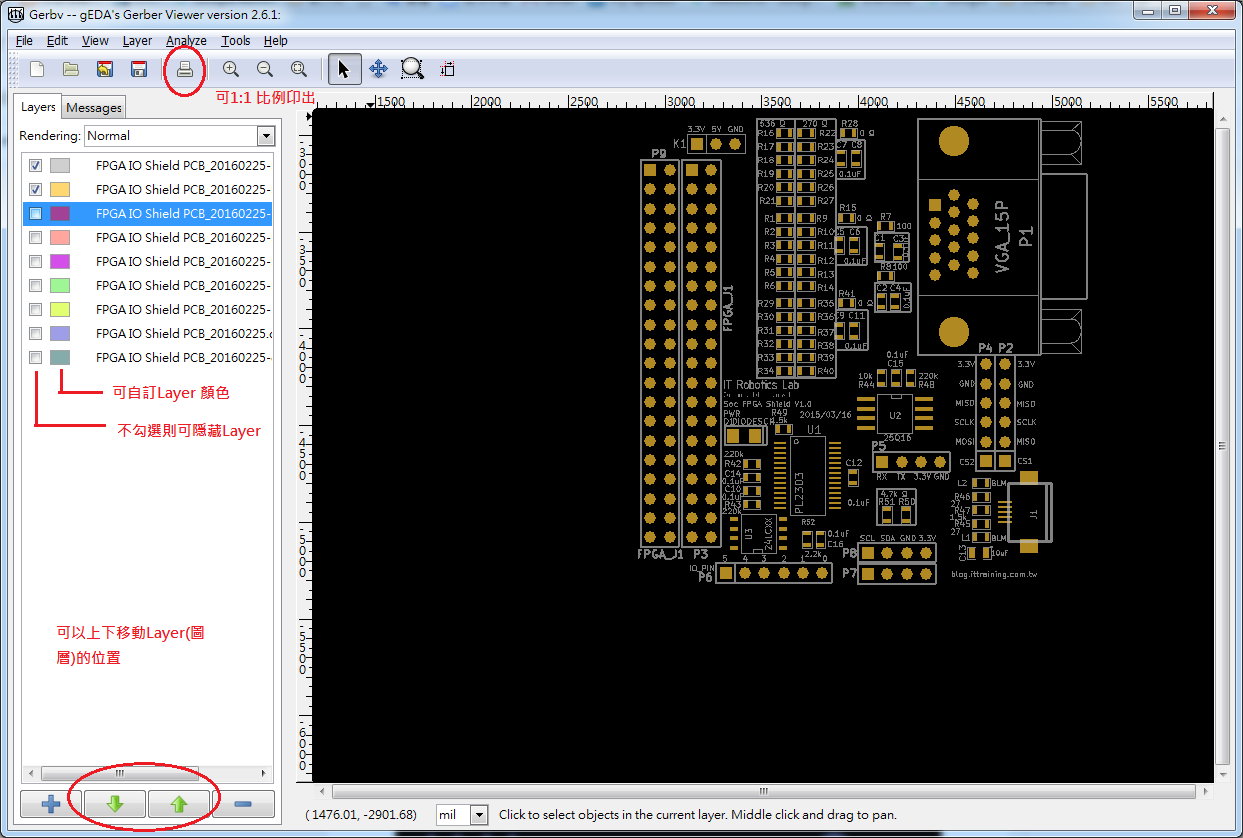Viewport: 1243px width, 838px height.
Task: Select the pointer selection tool
Action: tap(344, 68)
